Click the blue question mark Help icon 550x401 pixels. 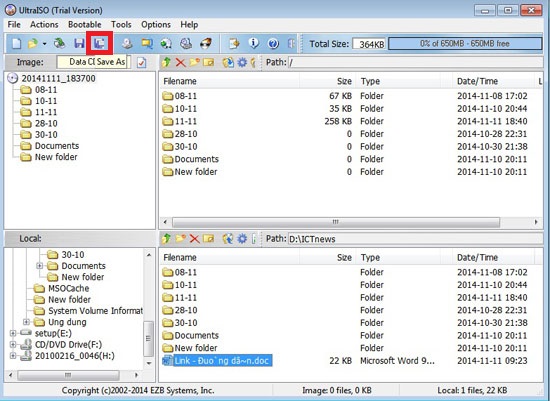pyautogui.click(x=273, y=44)
